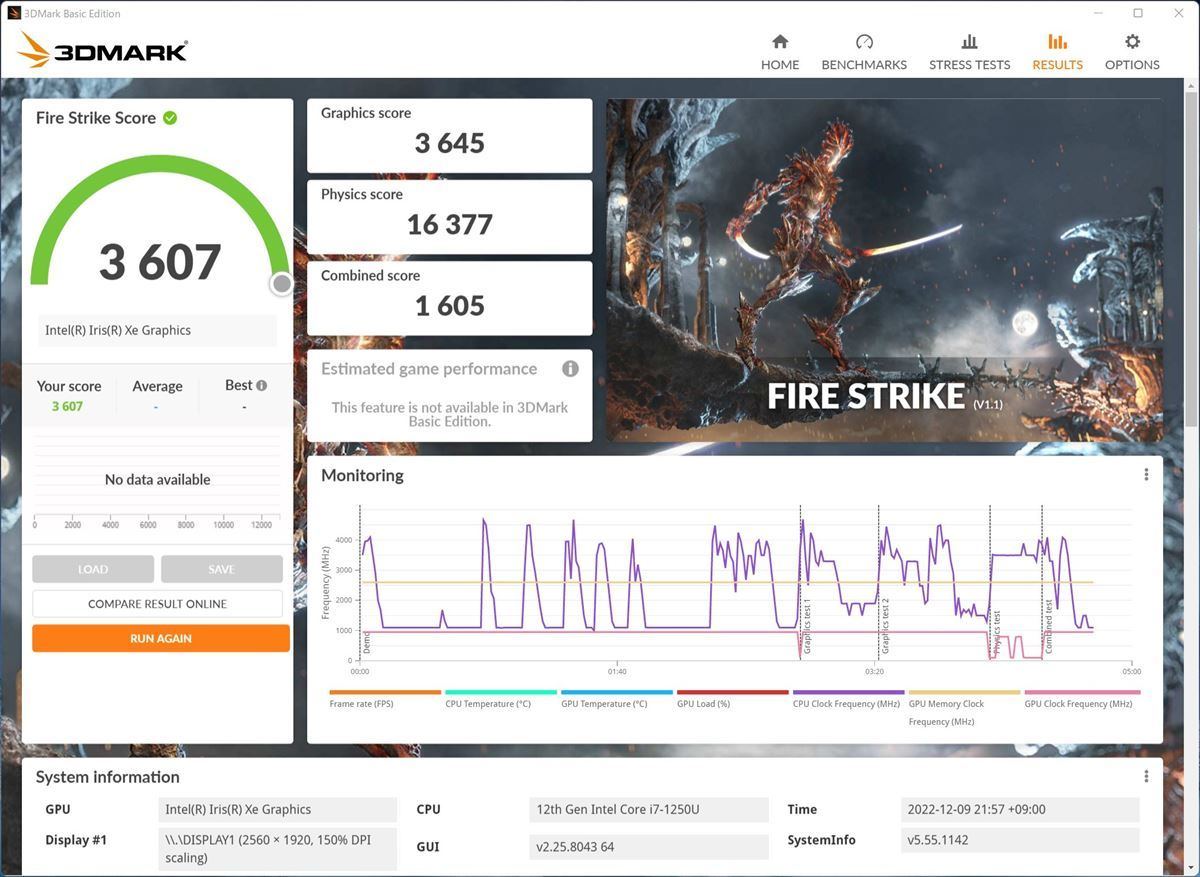This screenshot has width=1200, height=877.
Task: Click the score gauge end handle
Action: [x=282, y=284]
